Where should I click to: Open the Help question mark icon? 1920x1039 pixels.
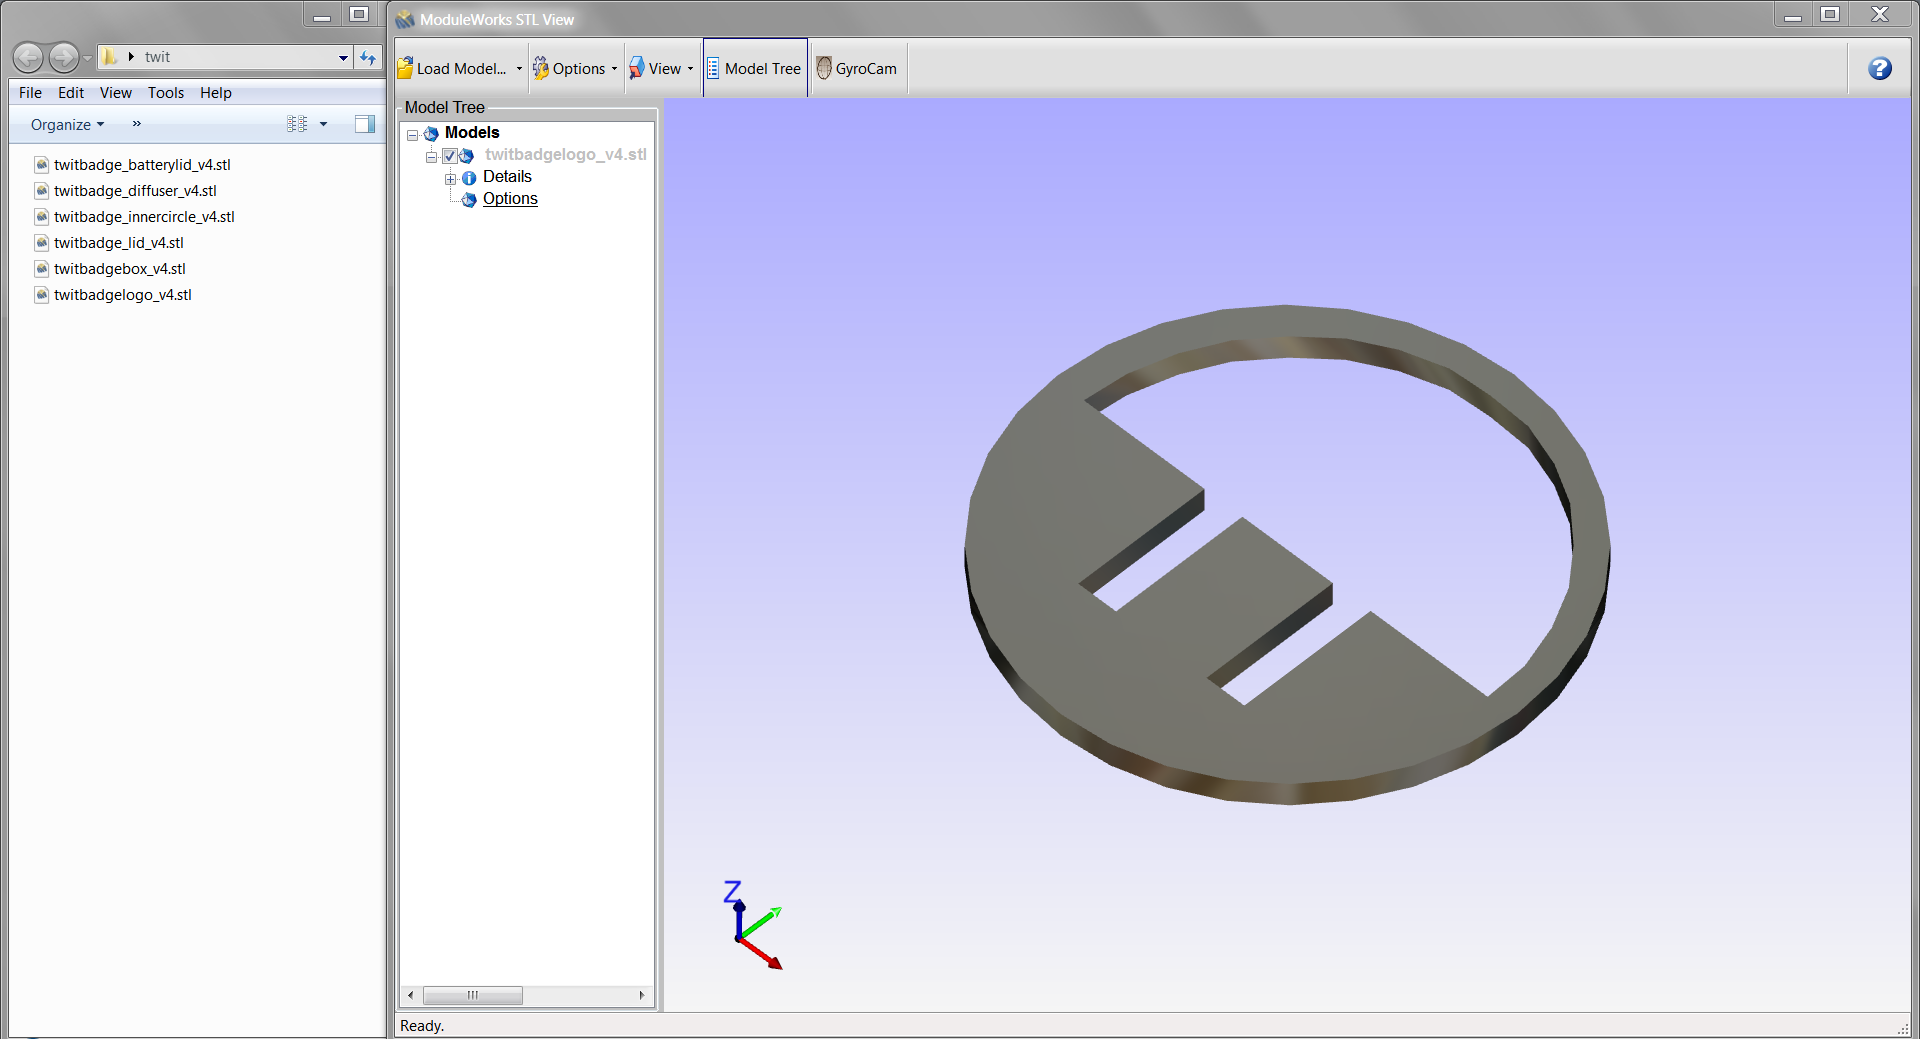point(1879,68)
